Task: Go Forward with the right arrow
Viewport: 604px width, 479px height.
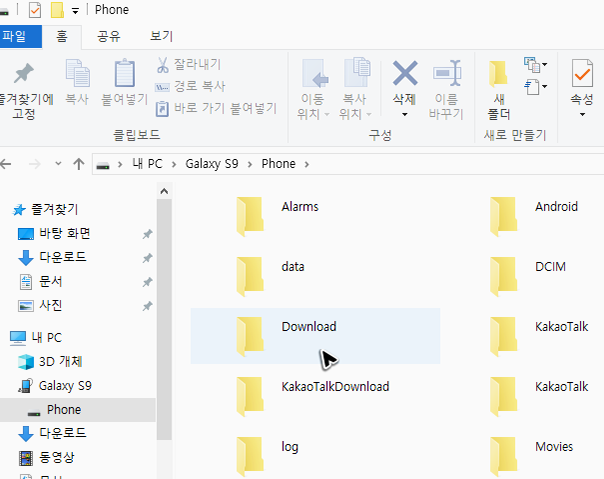Action: click(x=35, y=164)
